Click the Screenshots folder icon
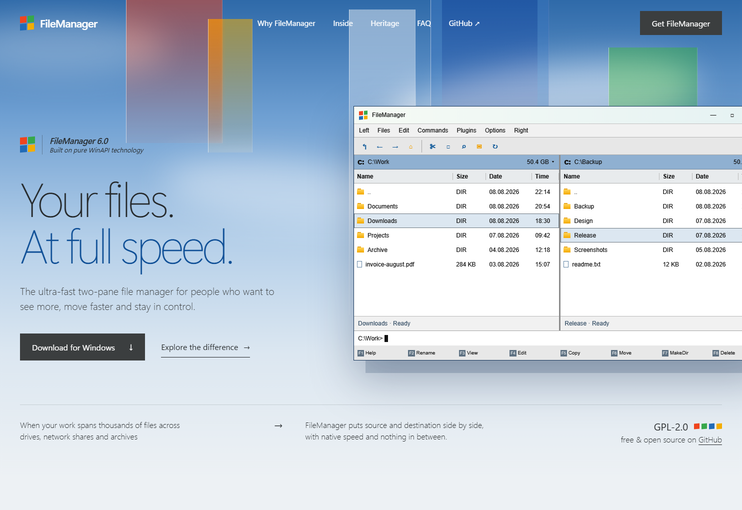This screenshot has width=742, height=510. (x=567, y=249)
